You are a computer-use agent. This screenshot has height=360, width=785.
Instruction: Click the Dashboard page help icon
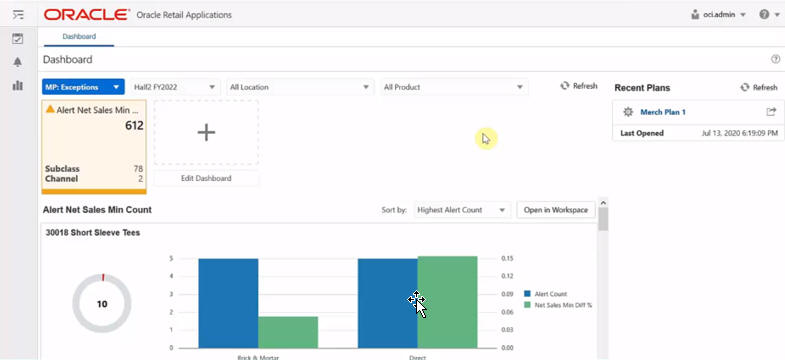coord(775,59)
